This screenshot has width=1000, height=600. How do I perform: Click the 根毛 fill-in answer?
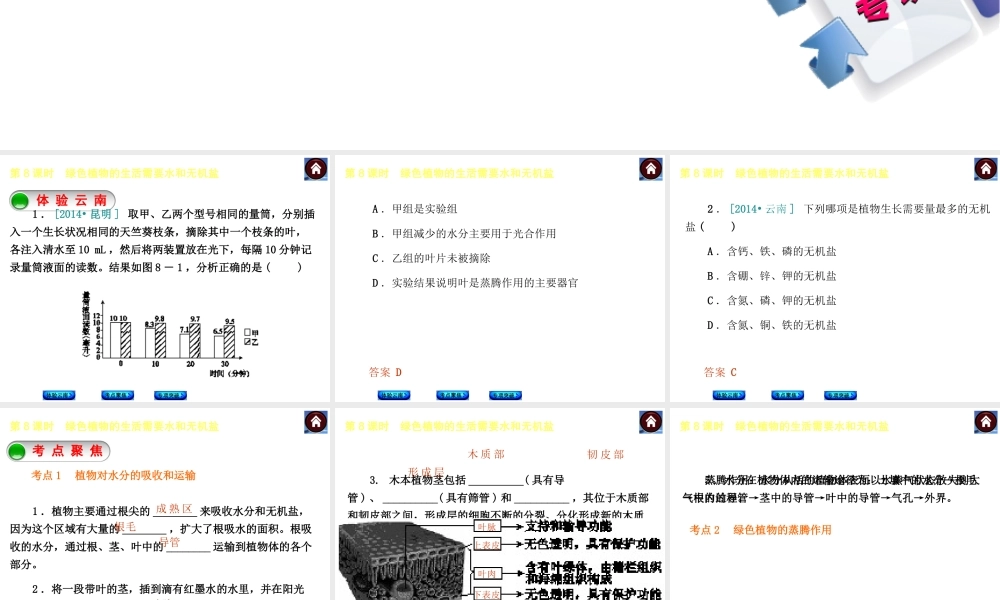(x=127, y=527)
